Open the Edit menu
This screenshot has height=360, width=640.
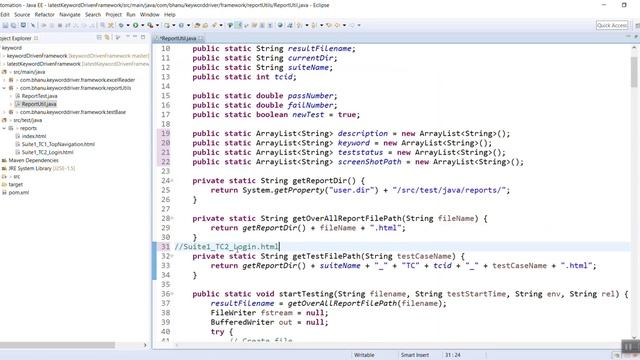(5, 14)
